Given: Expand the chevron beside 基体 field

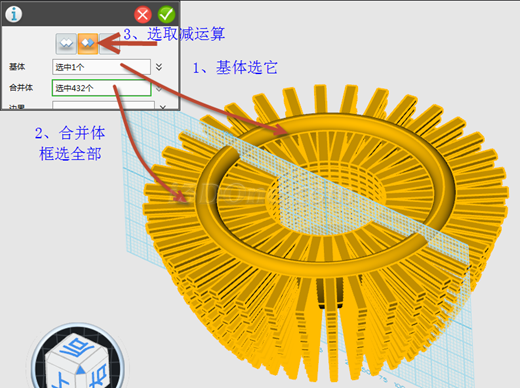Looking at the screenshot, I should [x=159, y=67].
